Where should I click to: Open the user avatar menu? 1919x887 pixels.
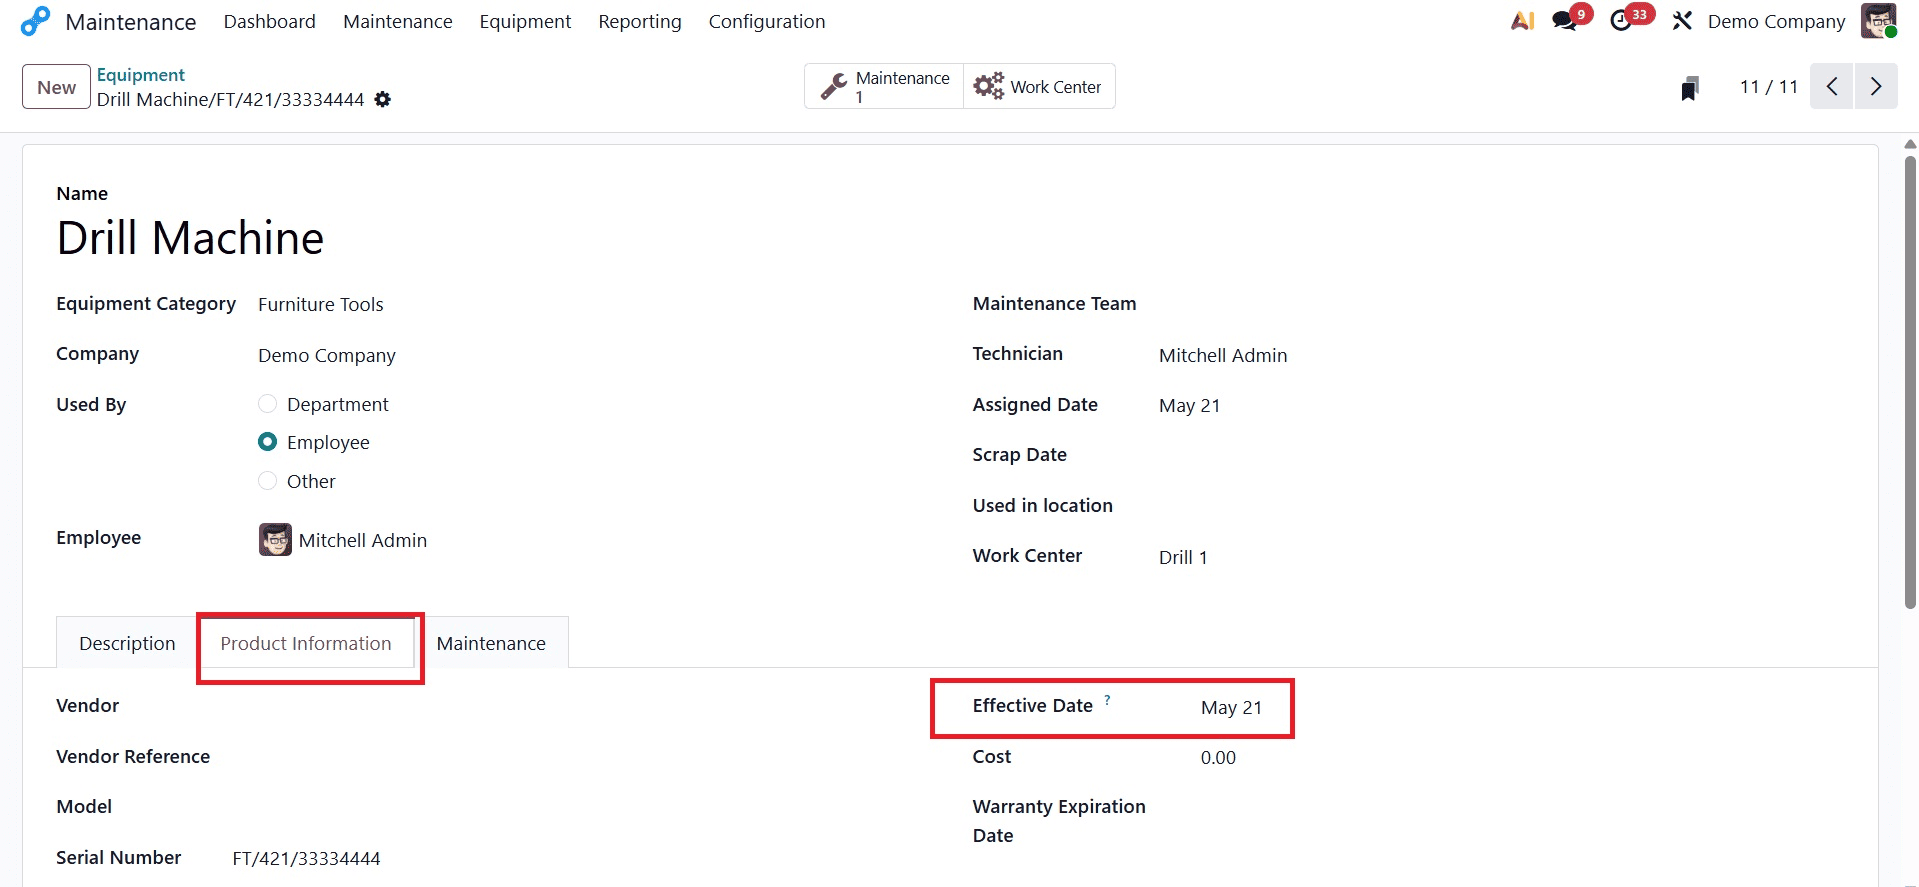point(1878,21)
